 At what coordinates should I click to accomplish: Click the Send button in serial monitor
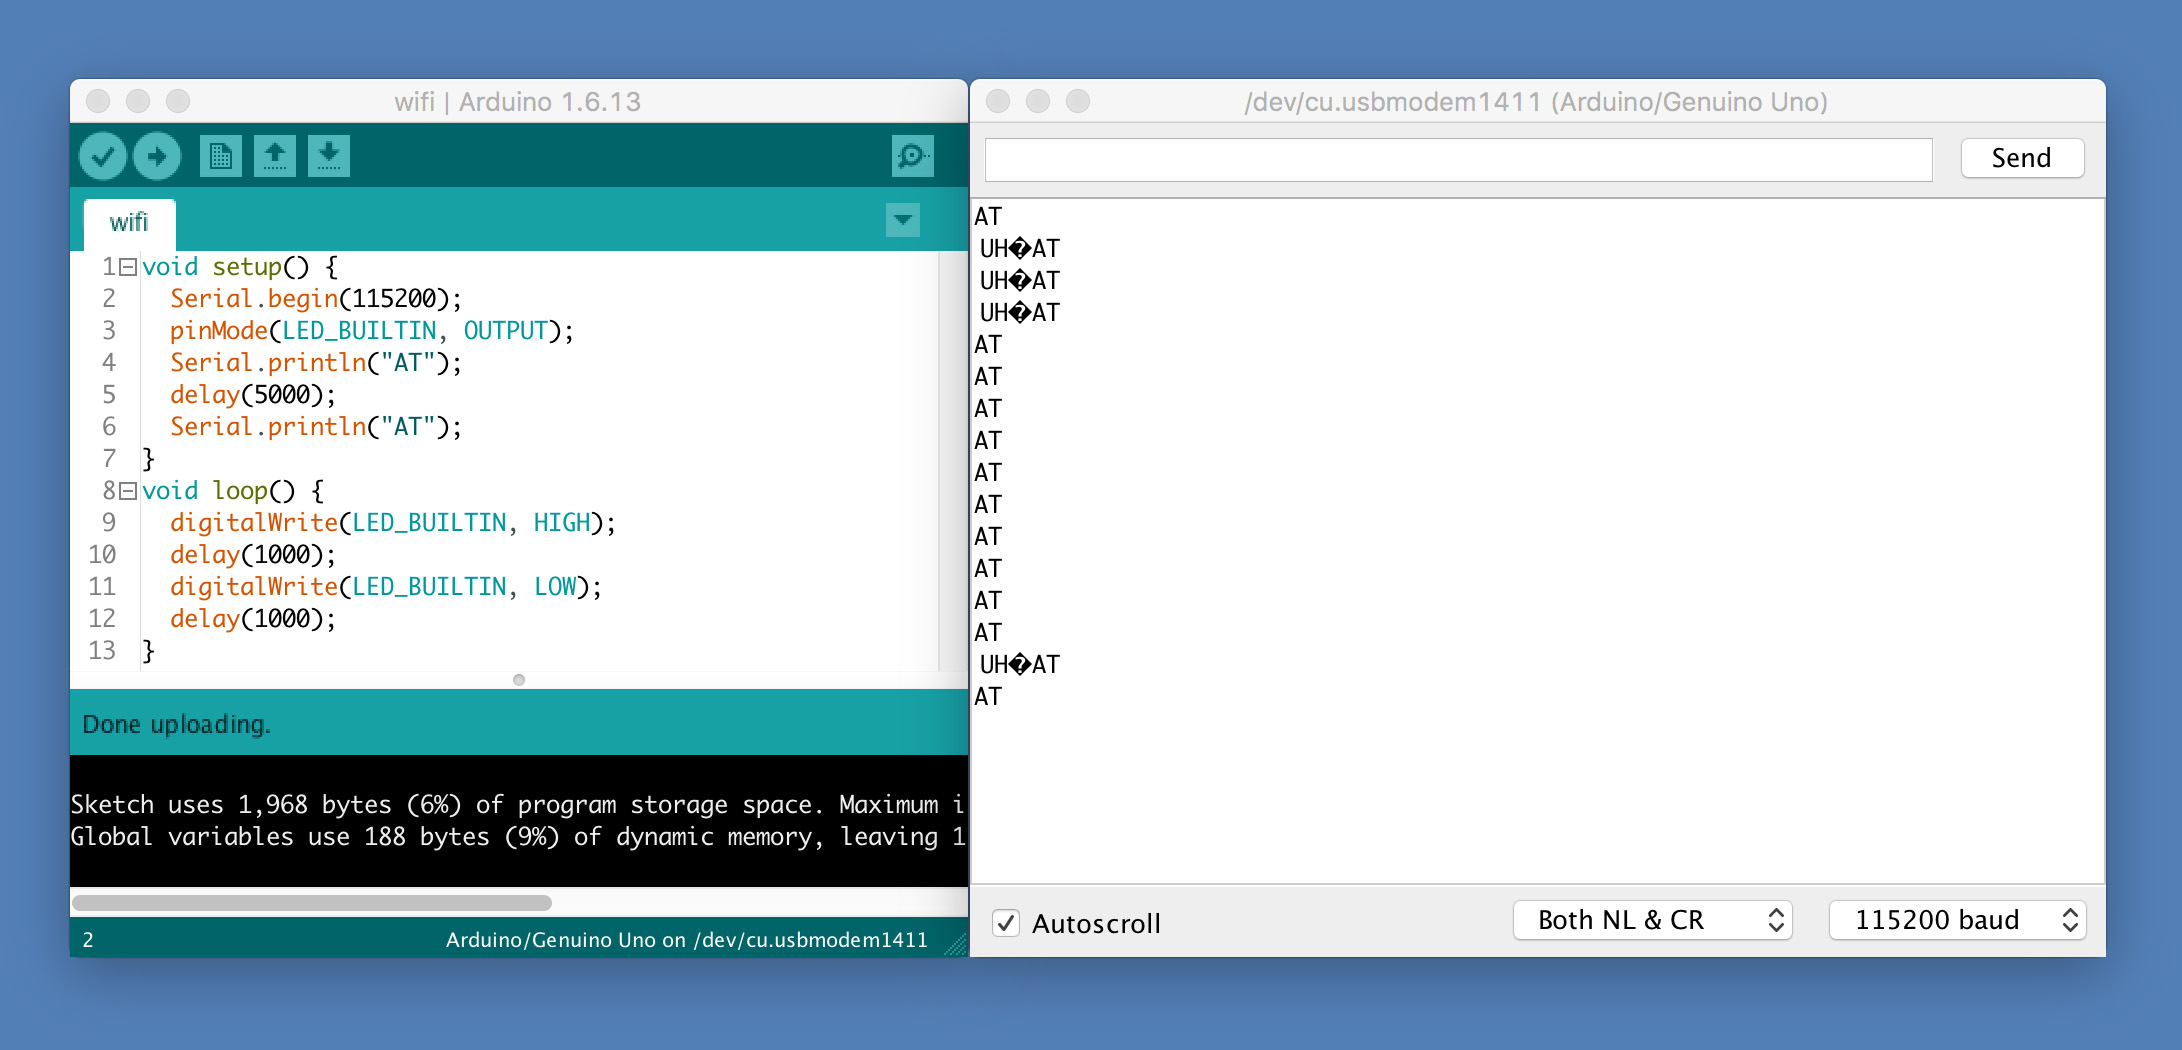click(x=2022, y=158)
